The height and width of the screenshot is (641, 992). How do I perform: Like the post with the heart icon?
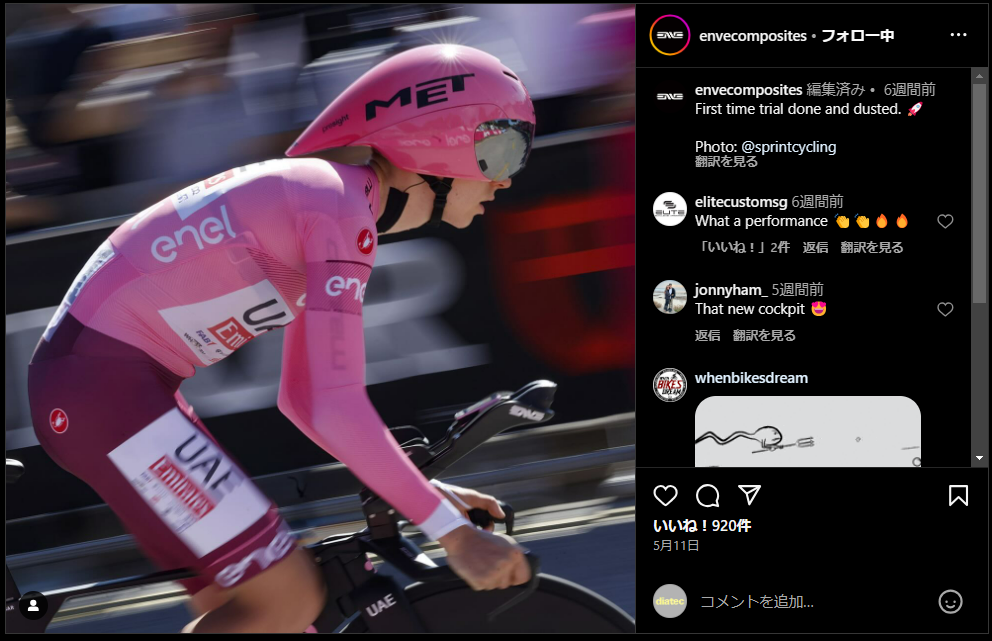(x=665, y=495)
